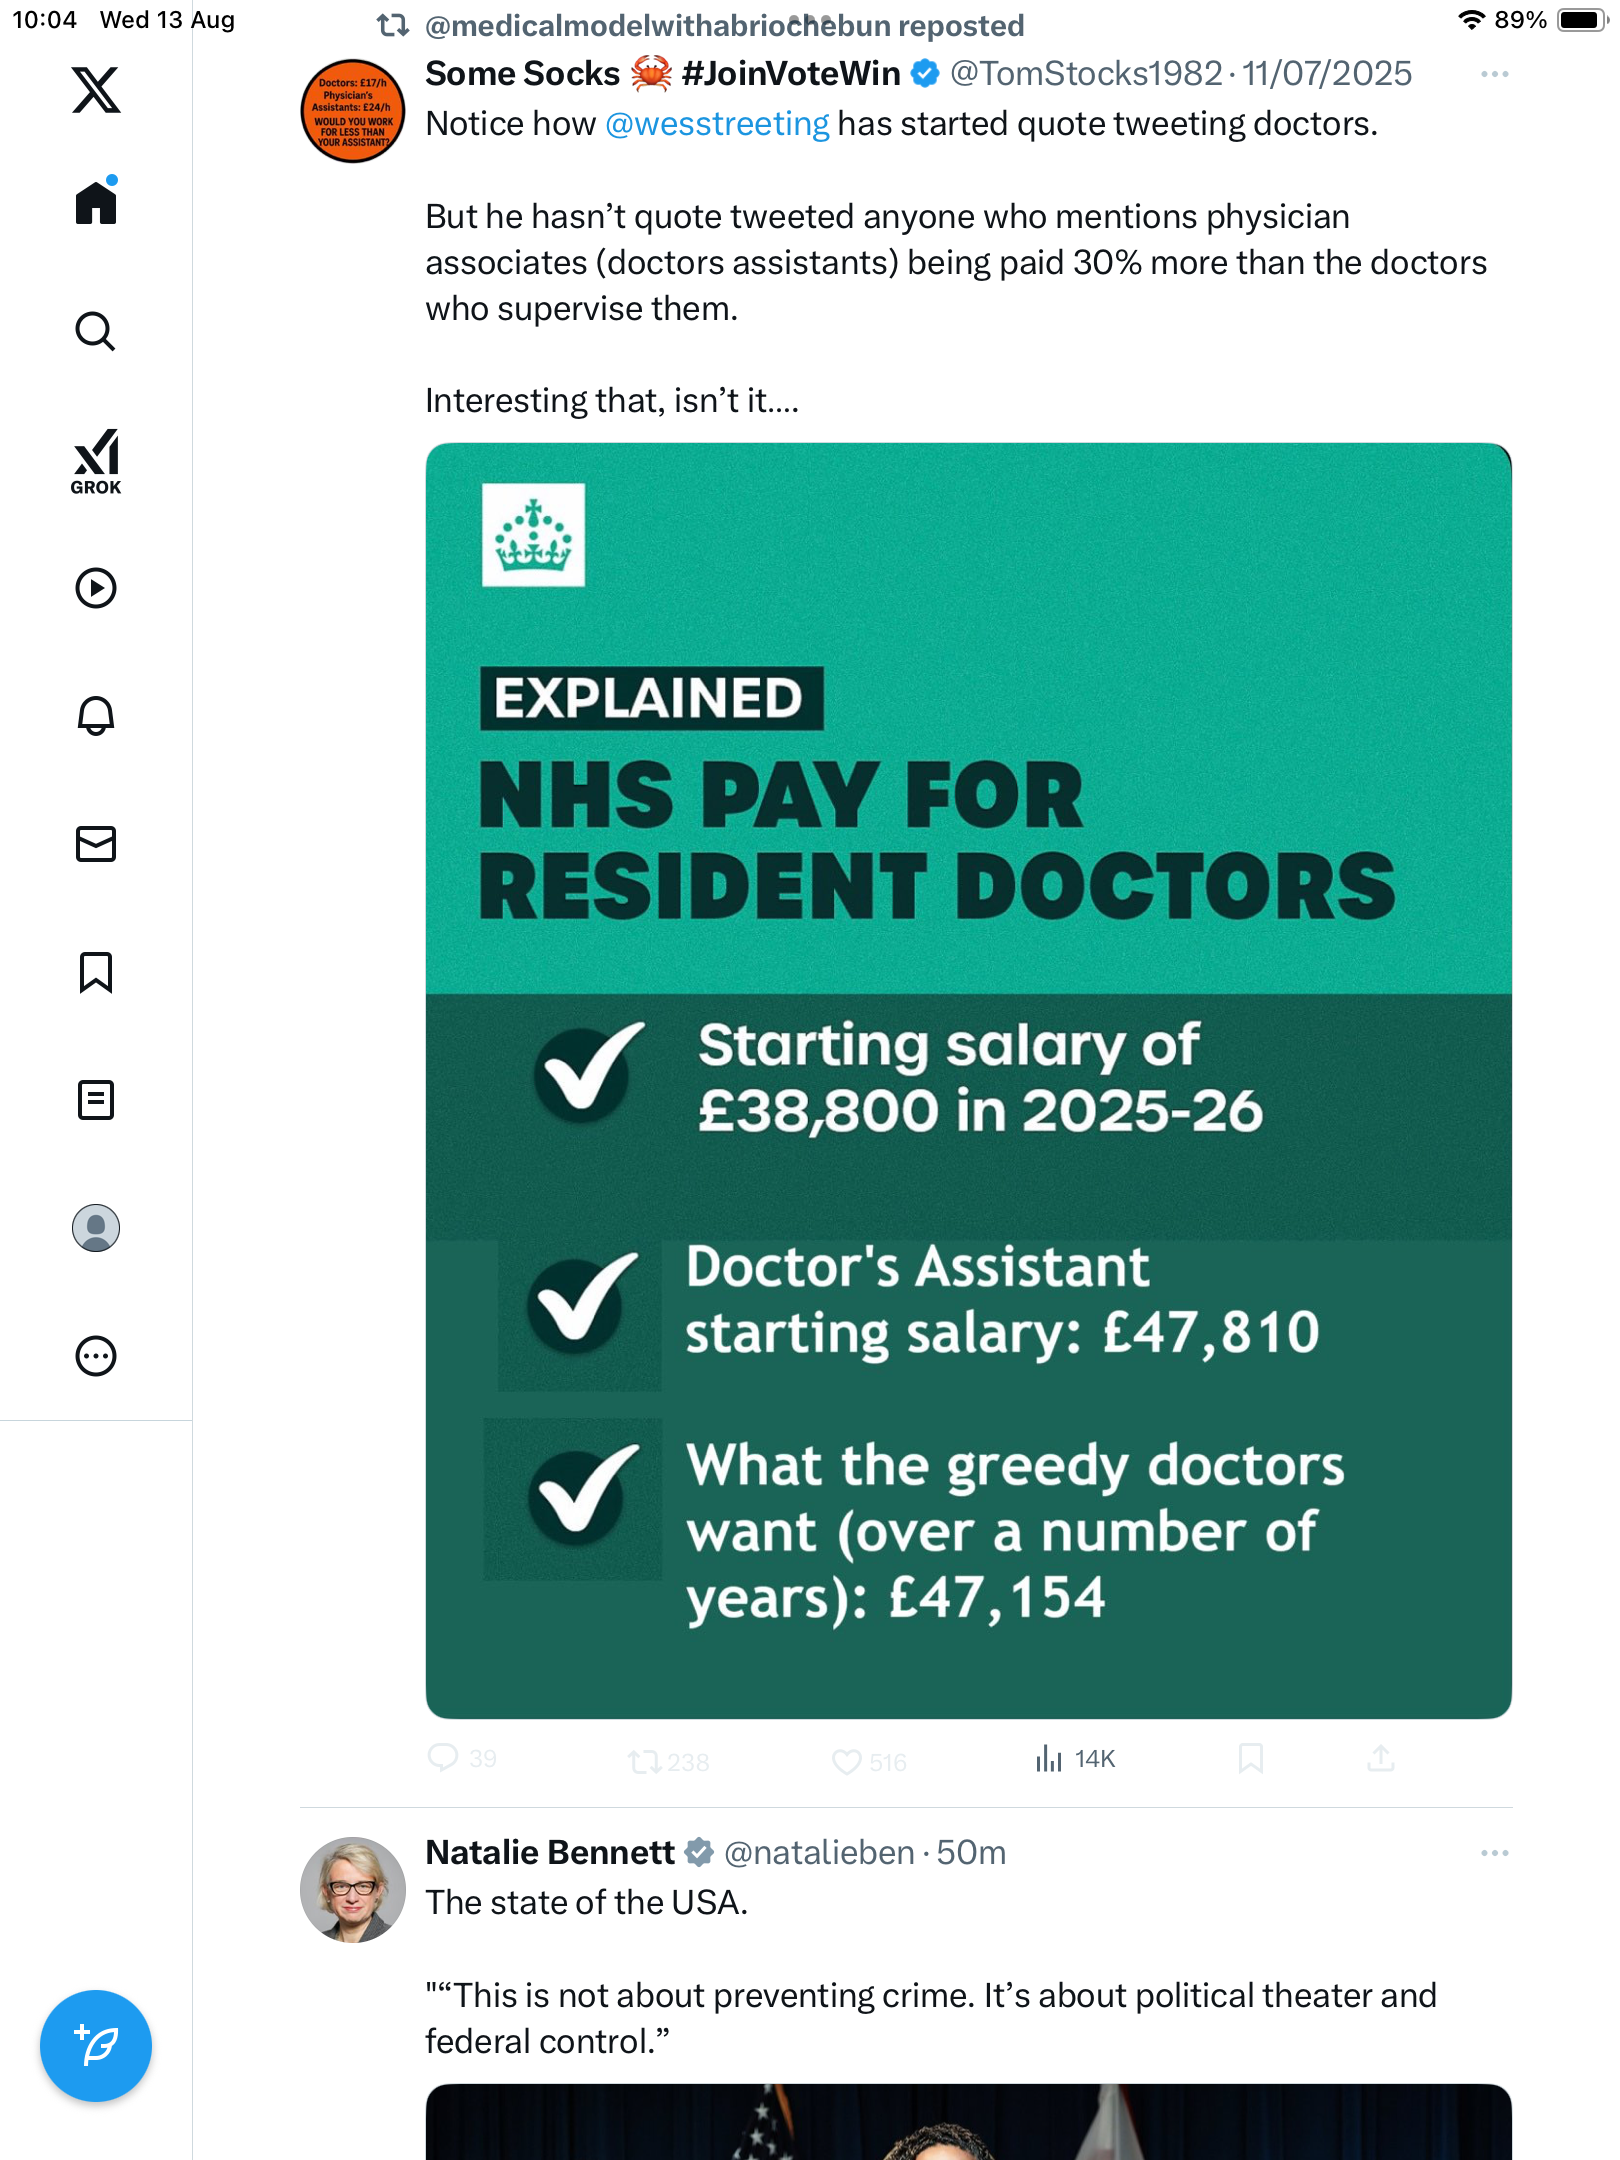Image resolution: width=1620 pixels, height=2160 pixels.
Task: Open Lists in the sidebar
Action: pos(96,1100)
